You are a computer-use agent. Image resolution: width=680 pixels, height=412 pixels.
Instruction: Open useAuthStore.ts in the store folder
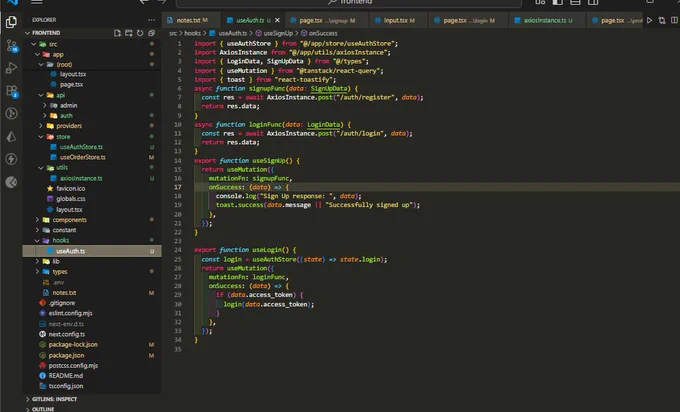pos(81,147)
